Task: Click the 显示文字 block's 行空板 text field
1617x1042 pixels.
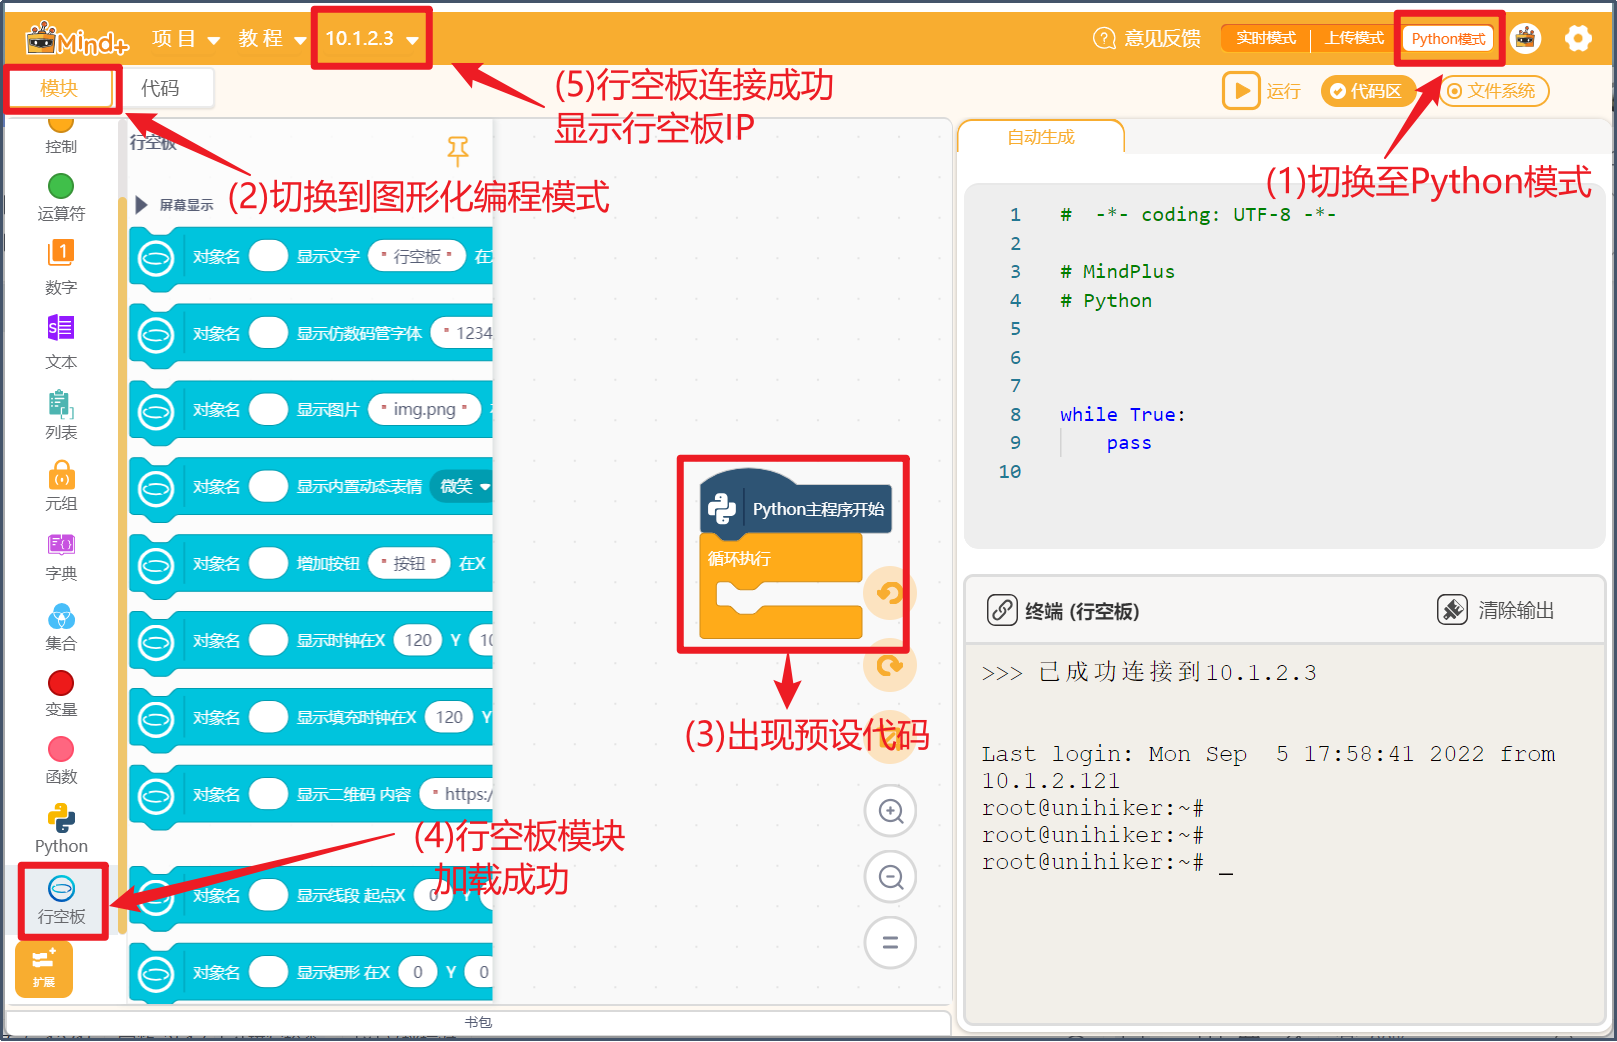Action: click(417, 256)
